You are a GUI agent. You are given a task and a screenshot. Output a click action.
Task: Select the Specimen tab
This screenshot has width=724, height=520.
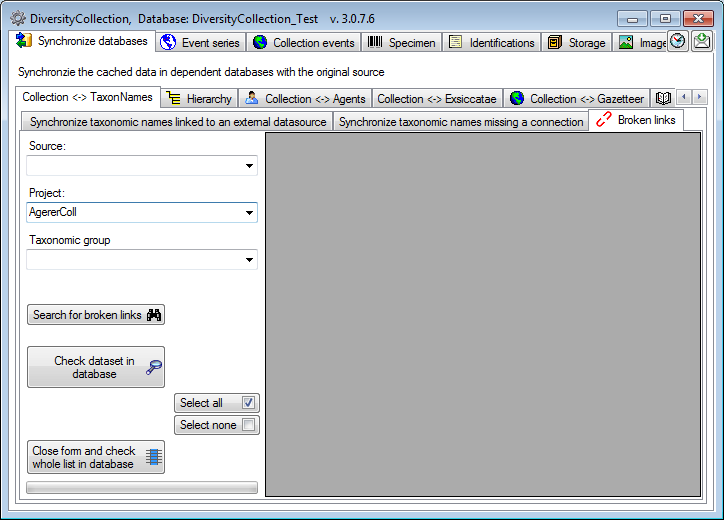point(402,43)
